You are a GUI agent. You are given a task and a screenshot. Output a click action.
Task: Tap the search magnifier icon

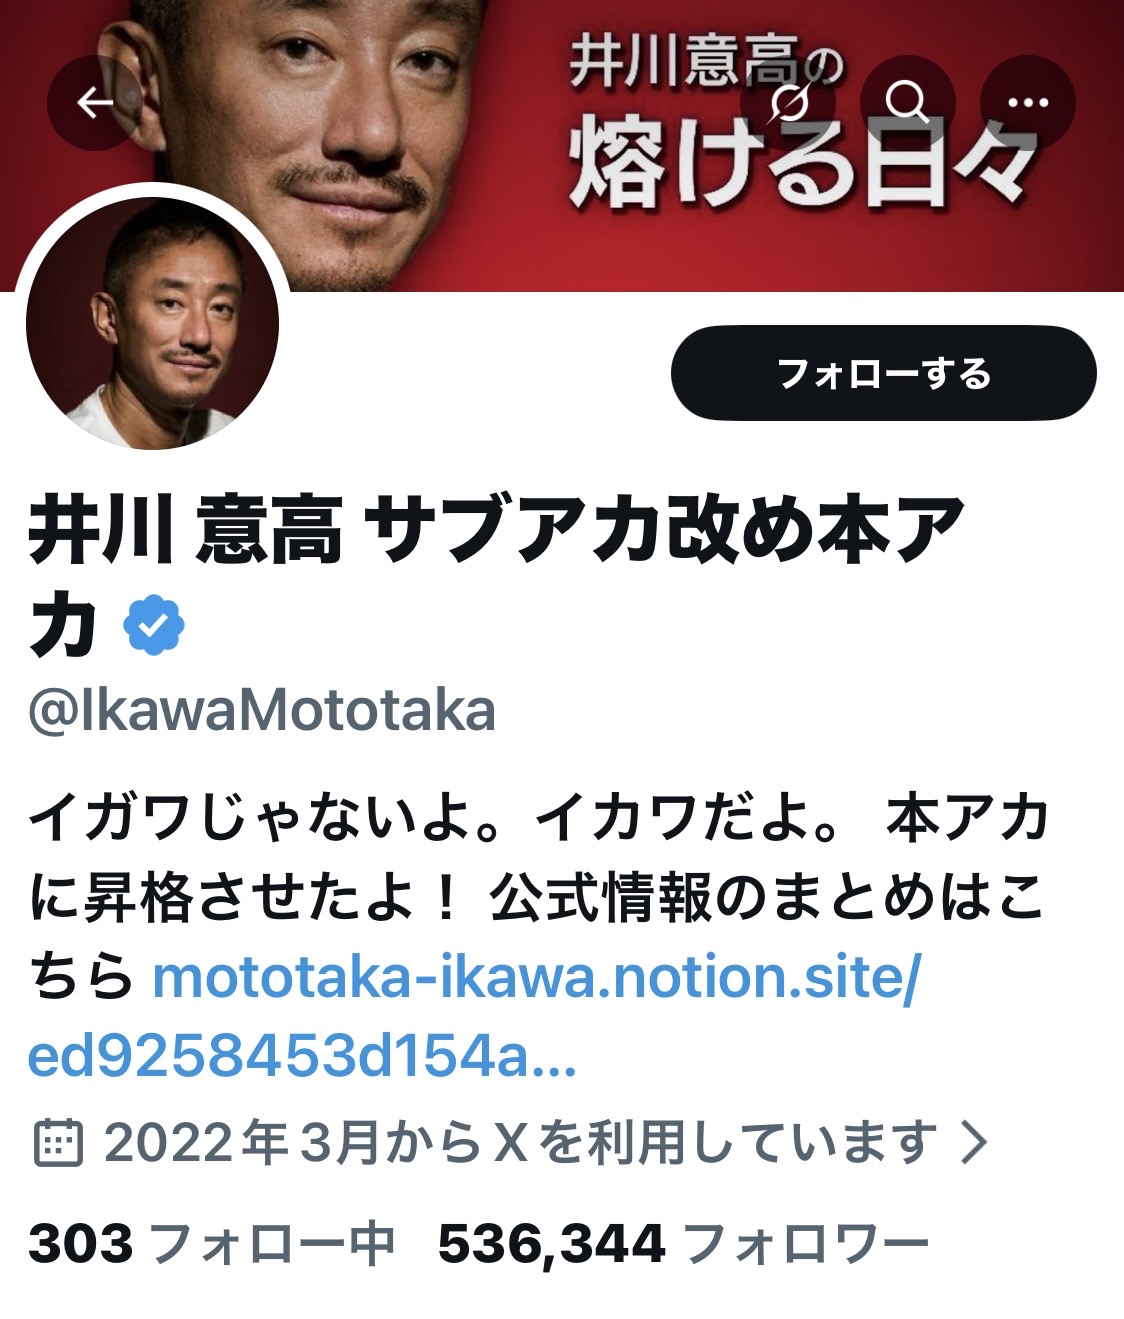pos(908,102)
